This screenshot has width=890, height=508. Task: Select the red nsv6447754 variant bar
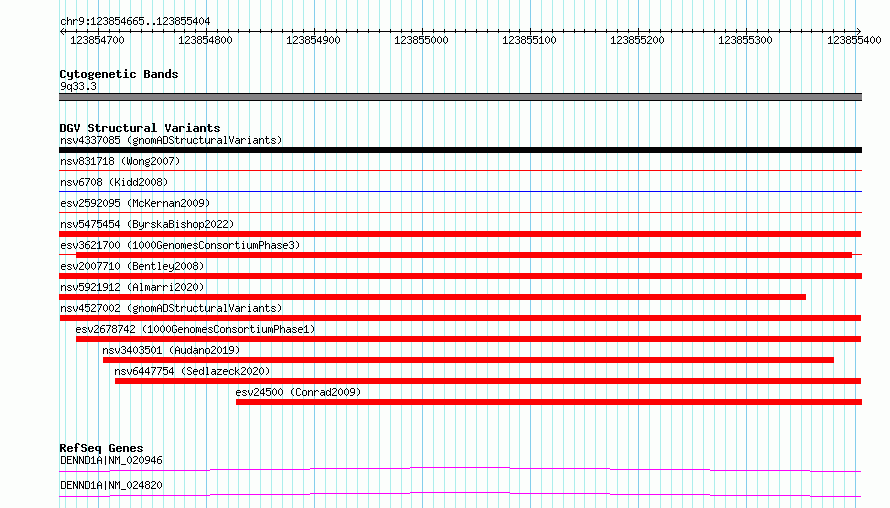488,381
